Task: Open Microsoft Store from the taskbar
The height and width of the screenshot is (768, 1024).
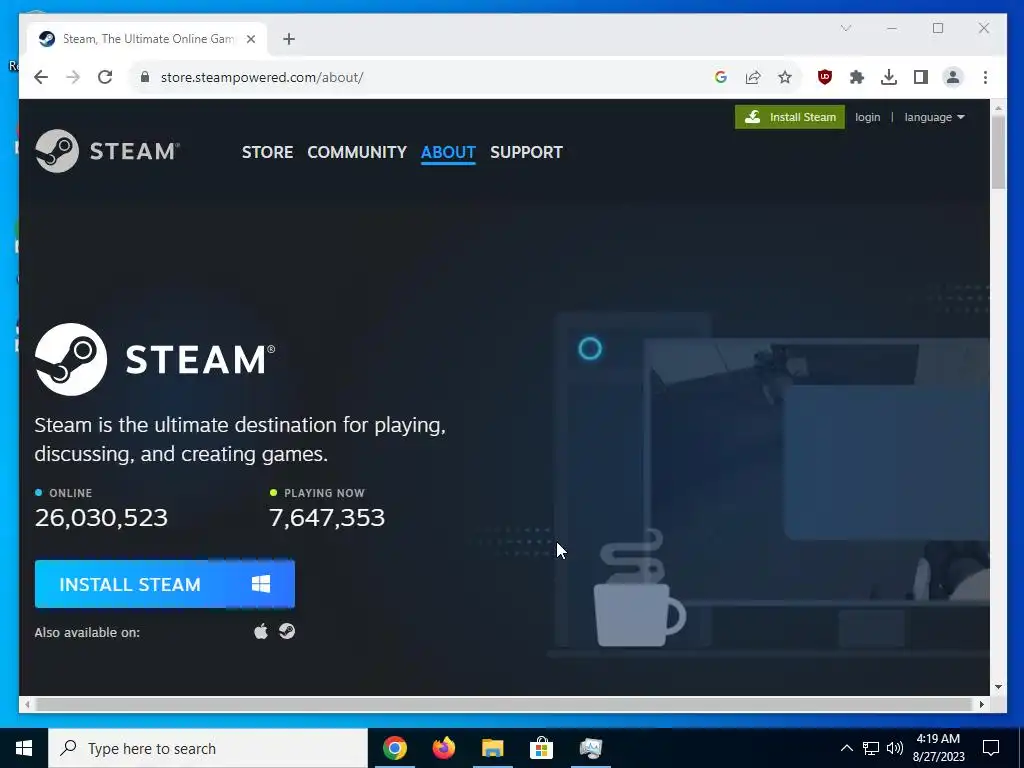Action: [x=541, y=748]
